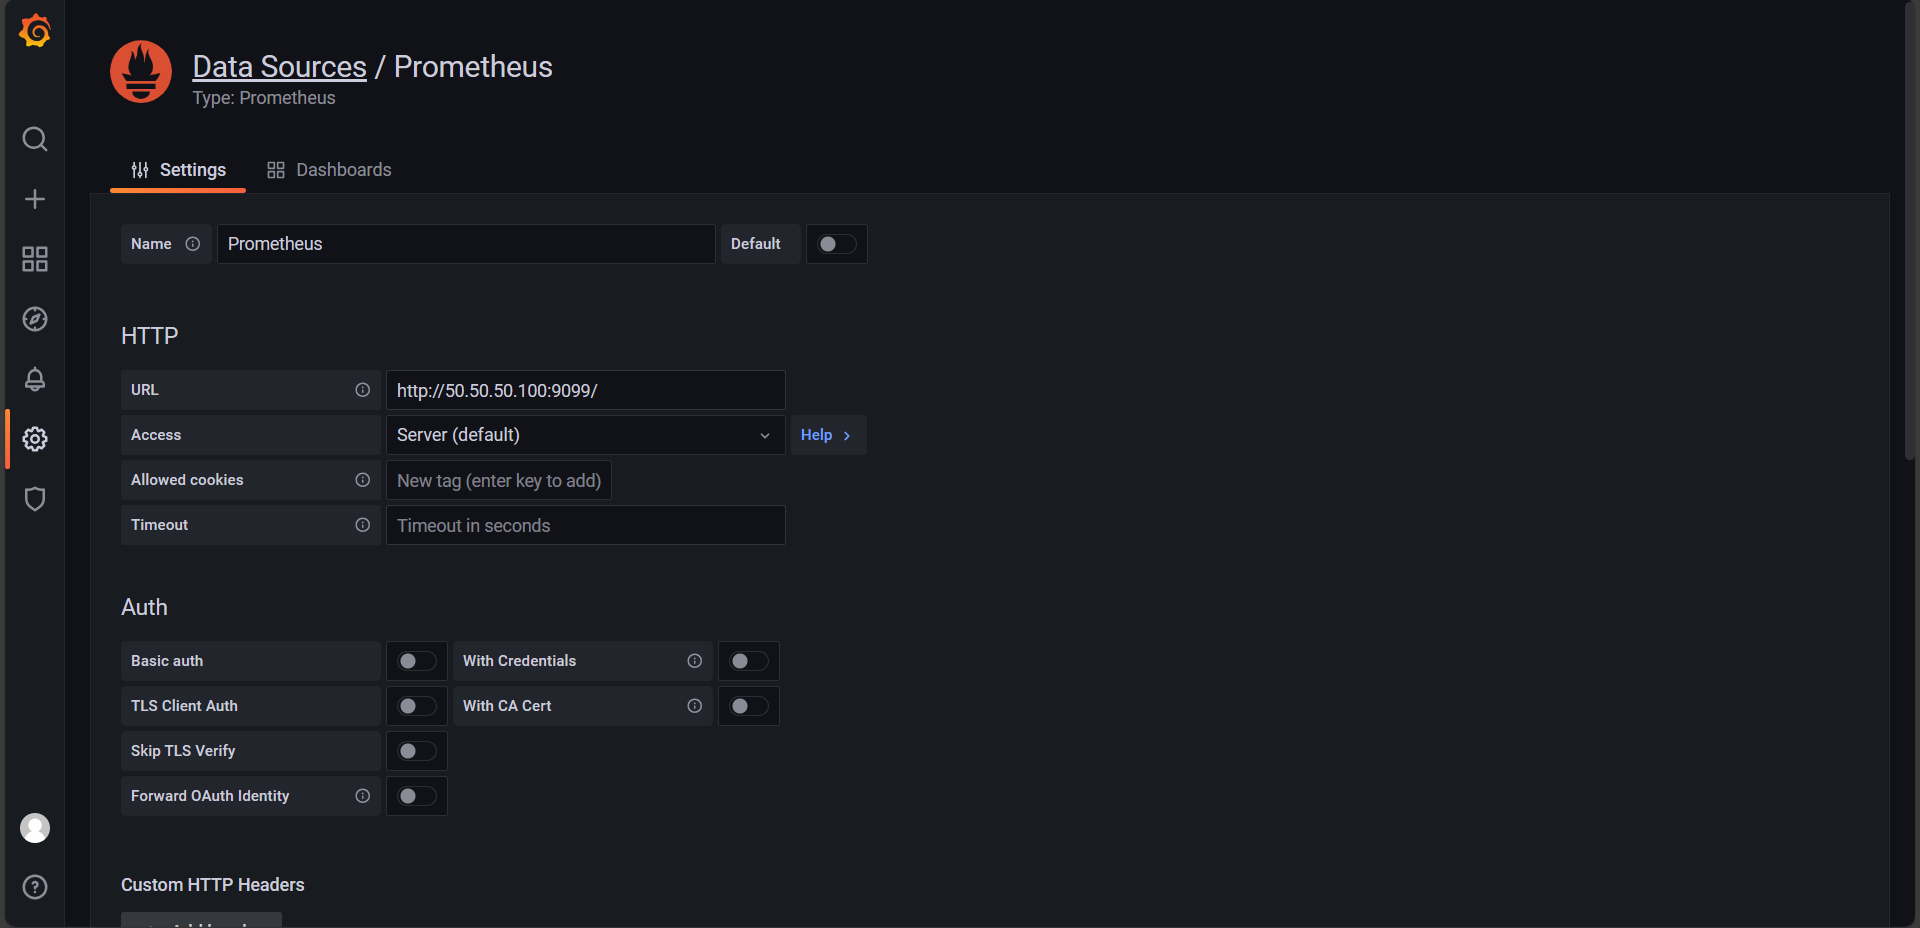Open the Configuration gear icon in sidebar

tap(35, 439)
